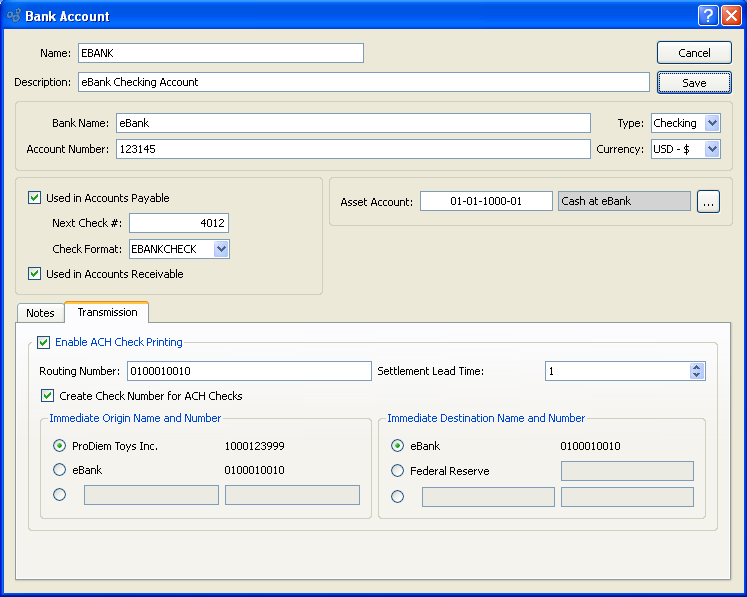Image resolution: width=747 pixels, height=597 pixels.
Task: Choose Federal Reserve as Immediate Destination
Action: [398, 471]
